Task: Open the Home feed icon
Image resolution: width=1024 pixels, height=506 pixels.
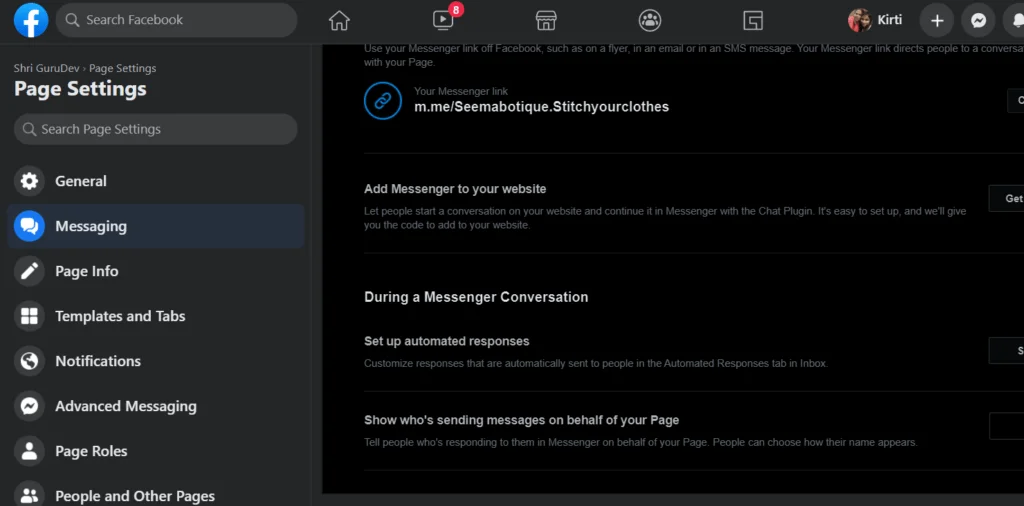Action: (340, 20)
